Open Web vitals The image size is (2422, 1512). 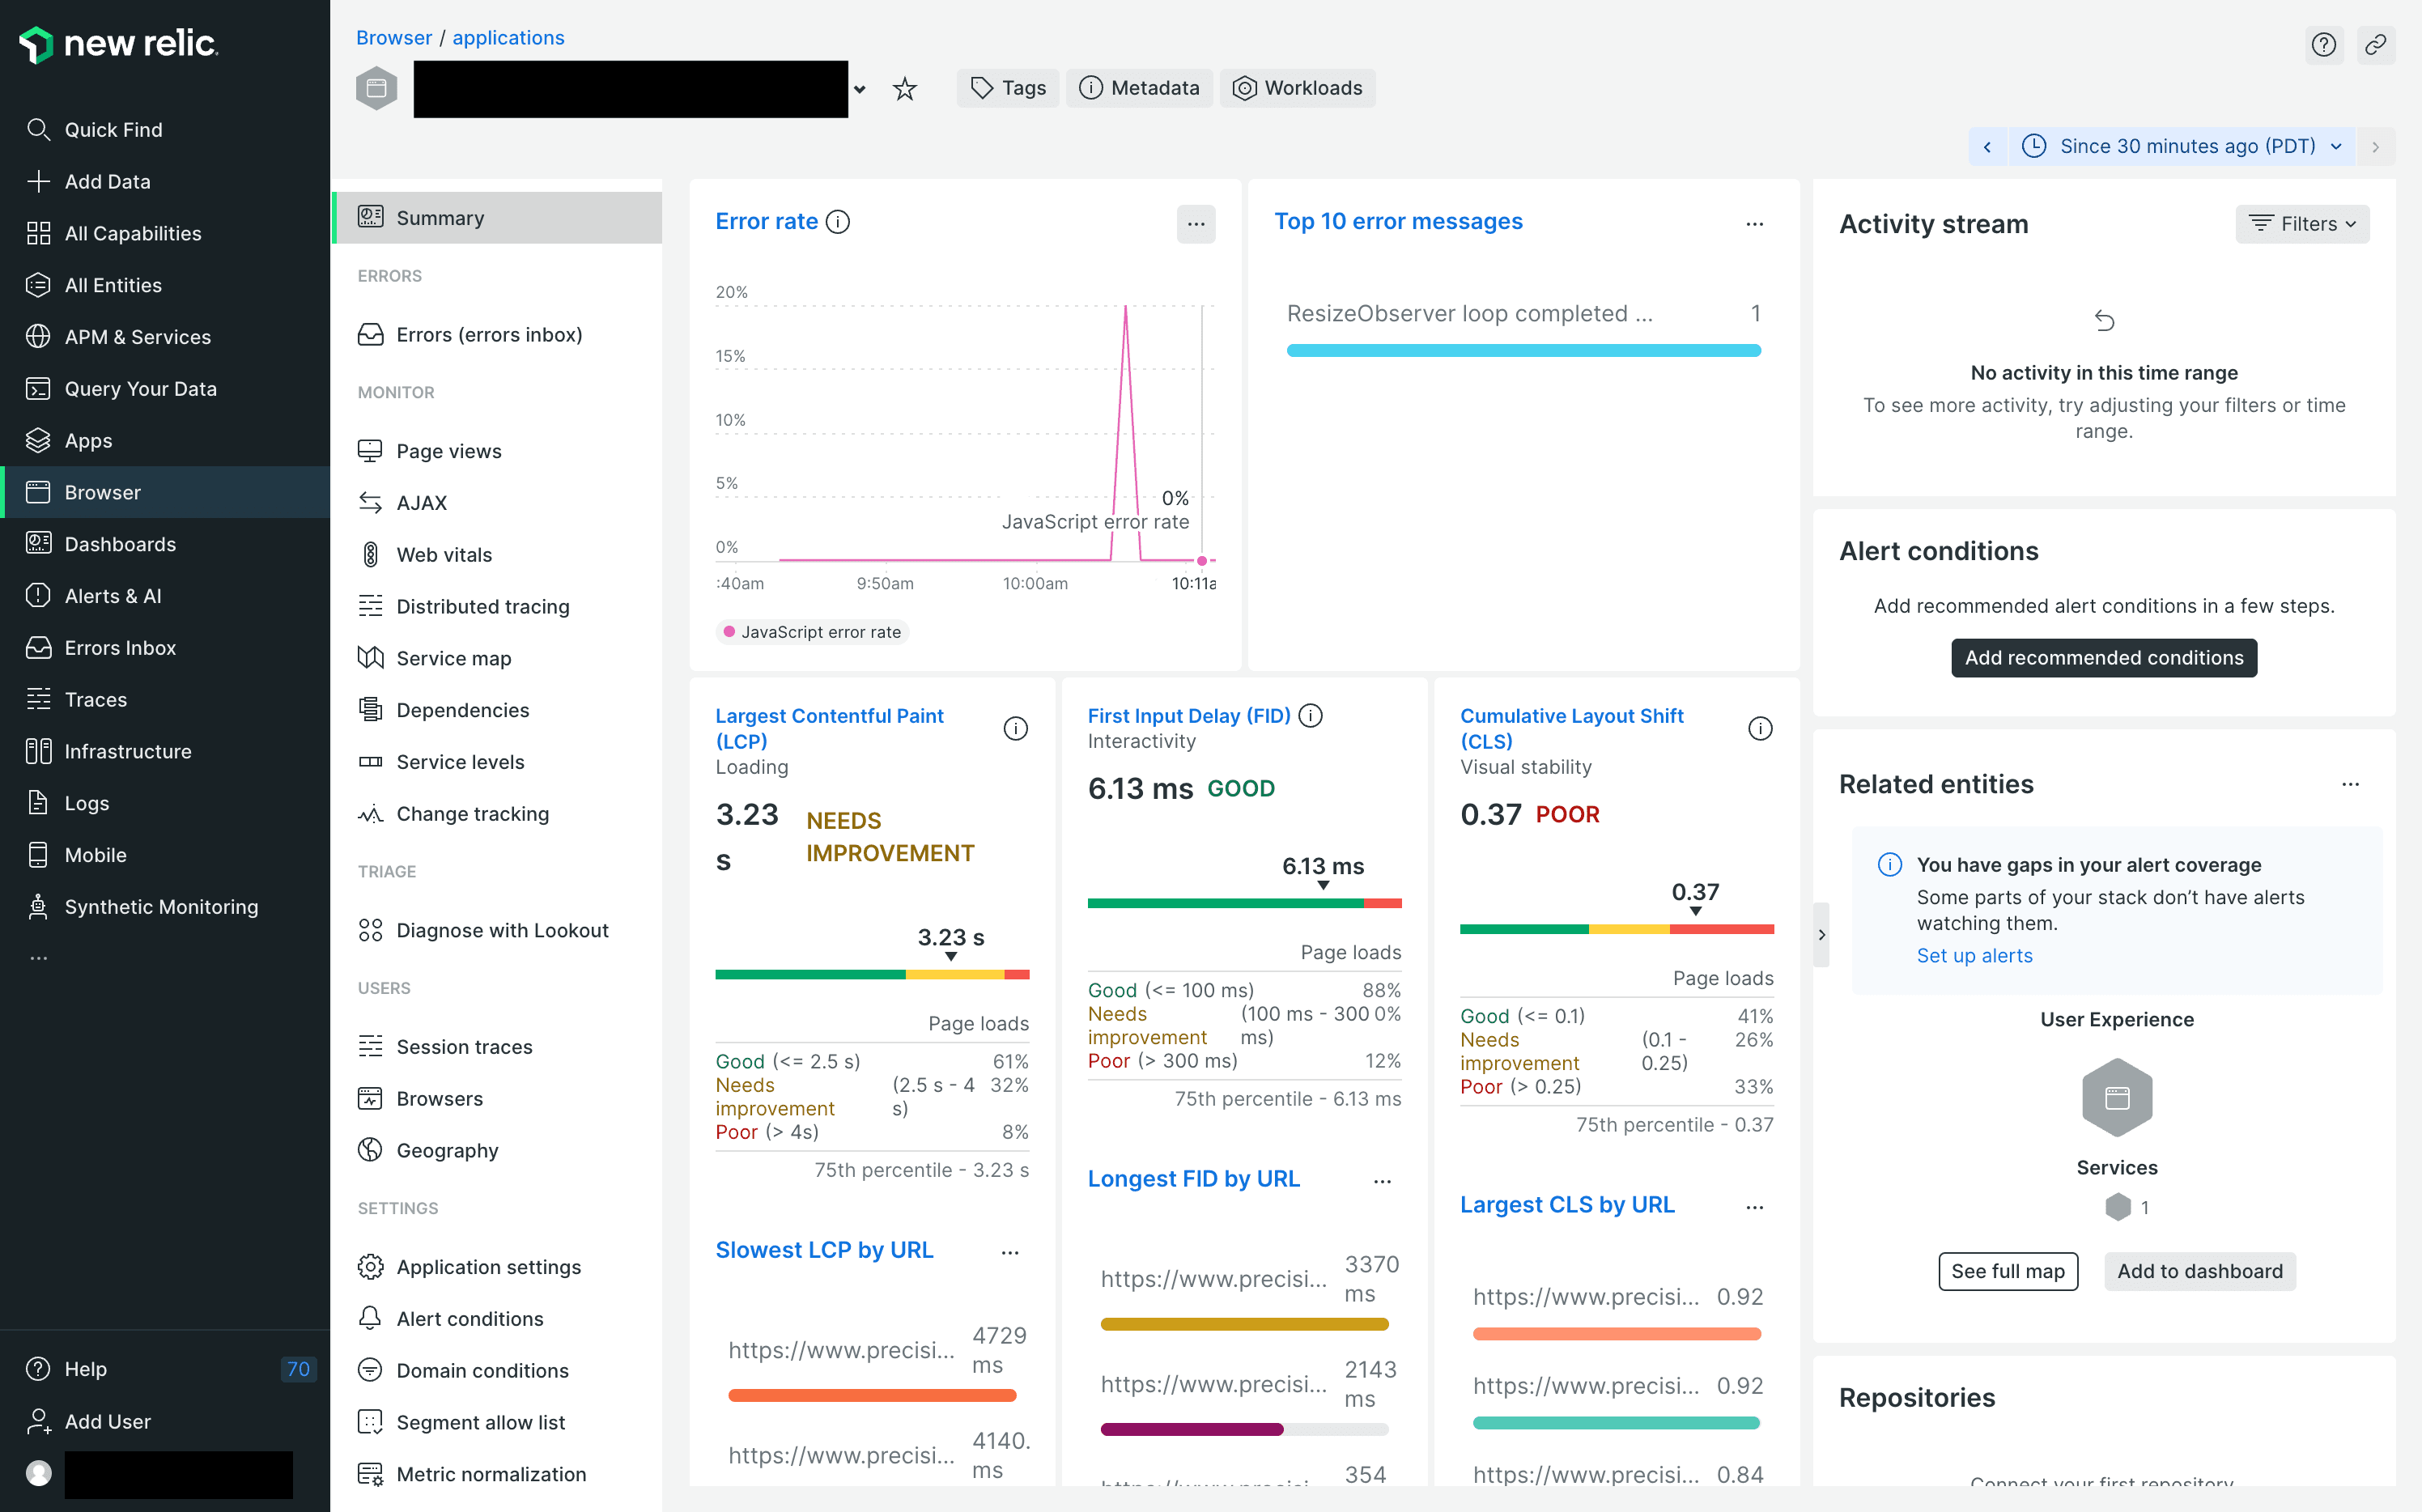tap(425, 555)
